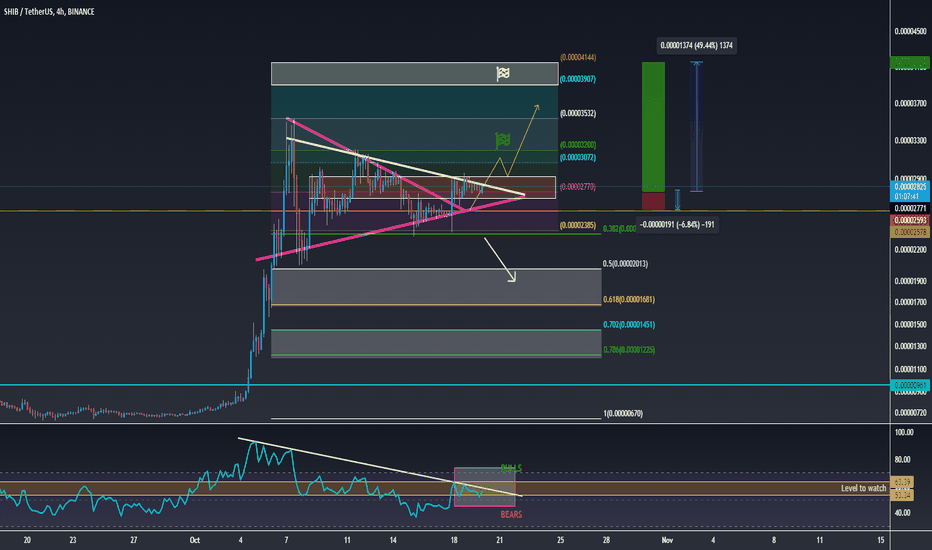Click the 18 date on the time axis
The image size is (932, 550).
(x=454, y=540)
